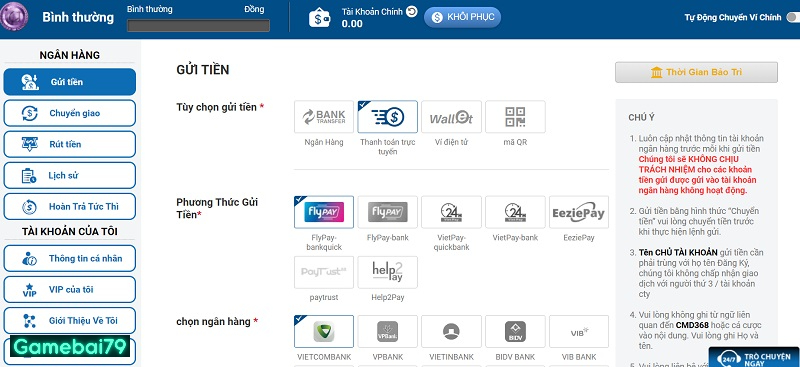
Task: Select VPBANK bank logo
Action: 387,331
